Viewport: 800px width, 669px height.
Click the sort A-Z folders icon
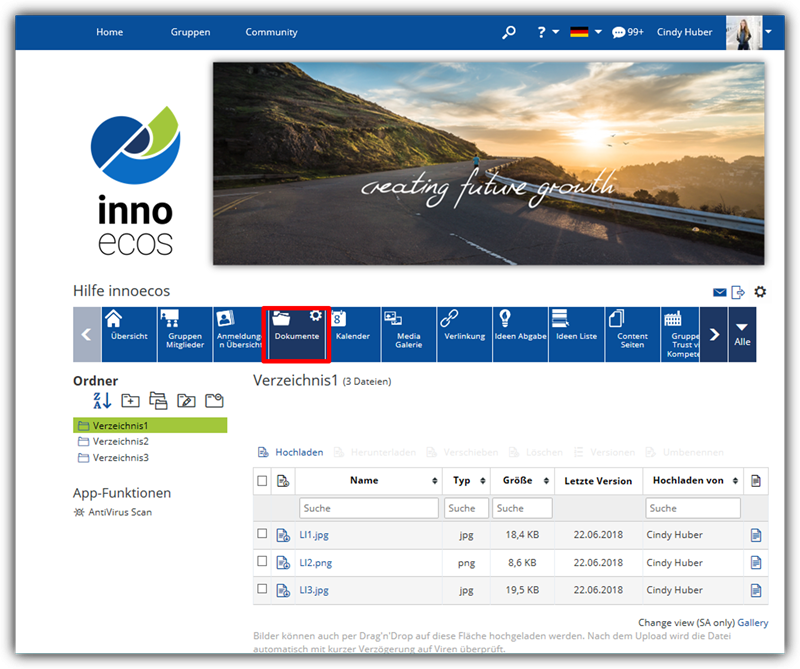point(101,400)
